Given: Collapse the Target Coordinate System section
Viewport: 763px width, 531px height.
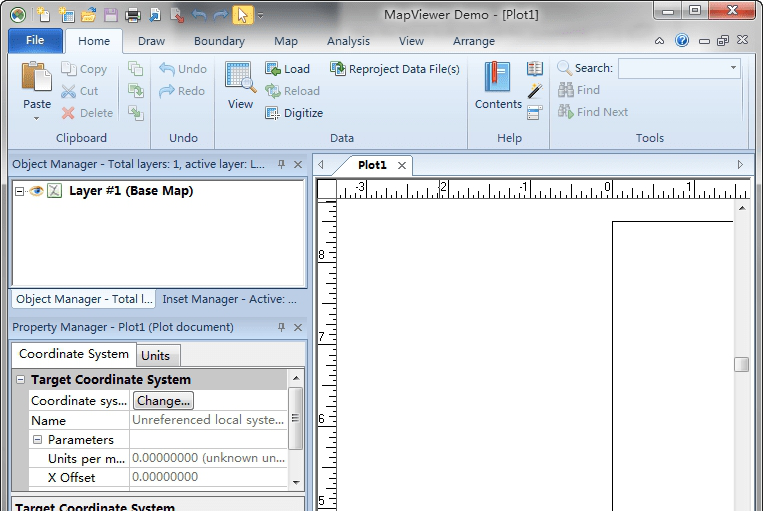Looking at the screenshot, I should (21, 380).
